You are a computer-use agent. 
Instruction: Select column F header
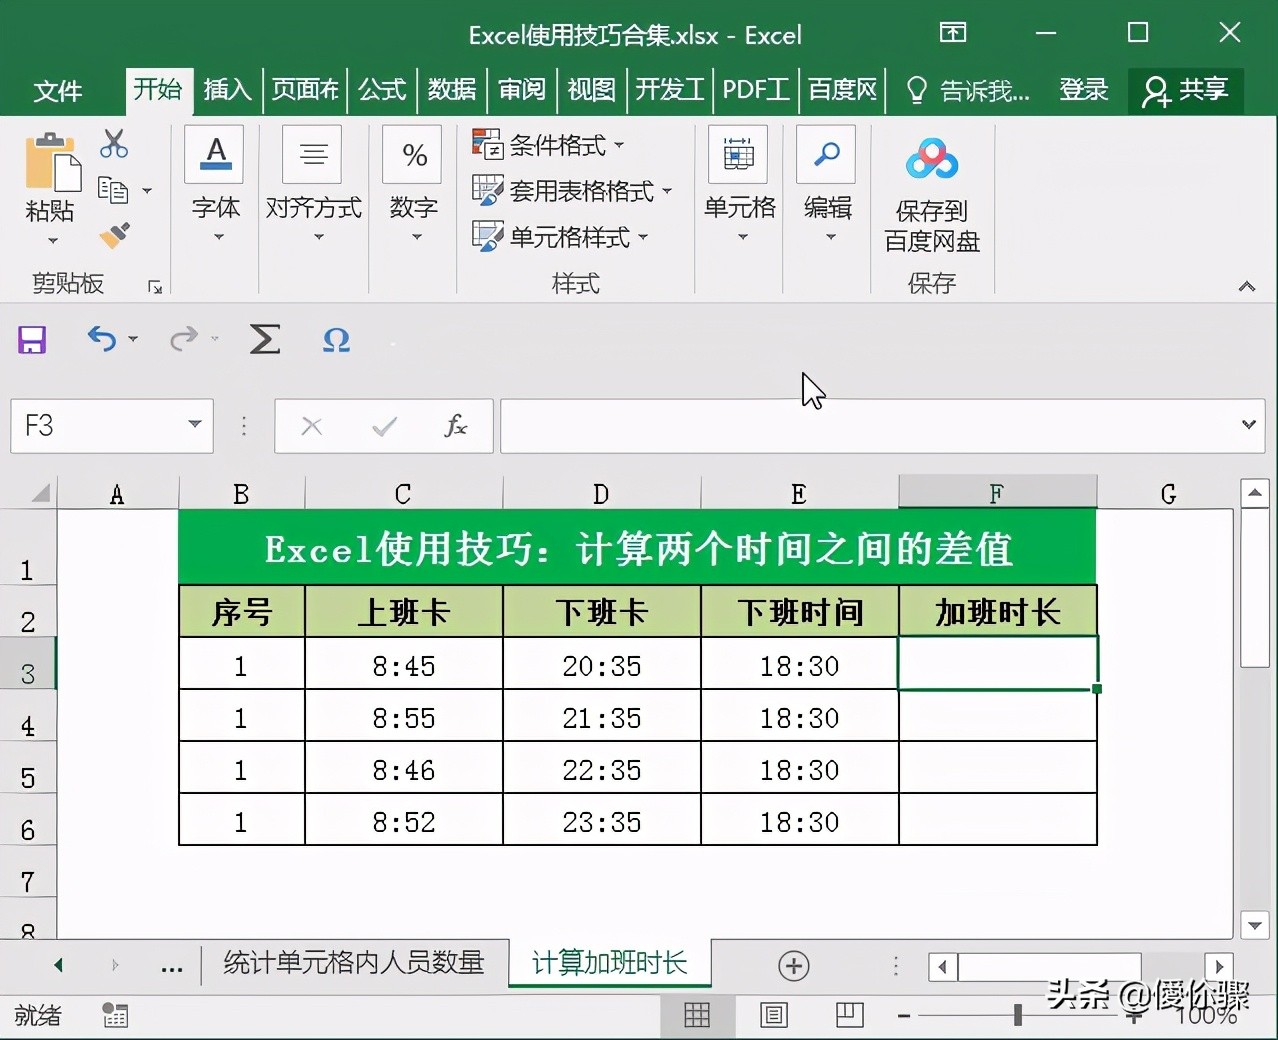pos(997,493)
